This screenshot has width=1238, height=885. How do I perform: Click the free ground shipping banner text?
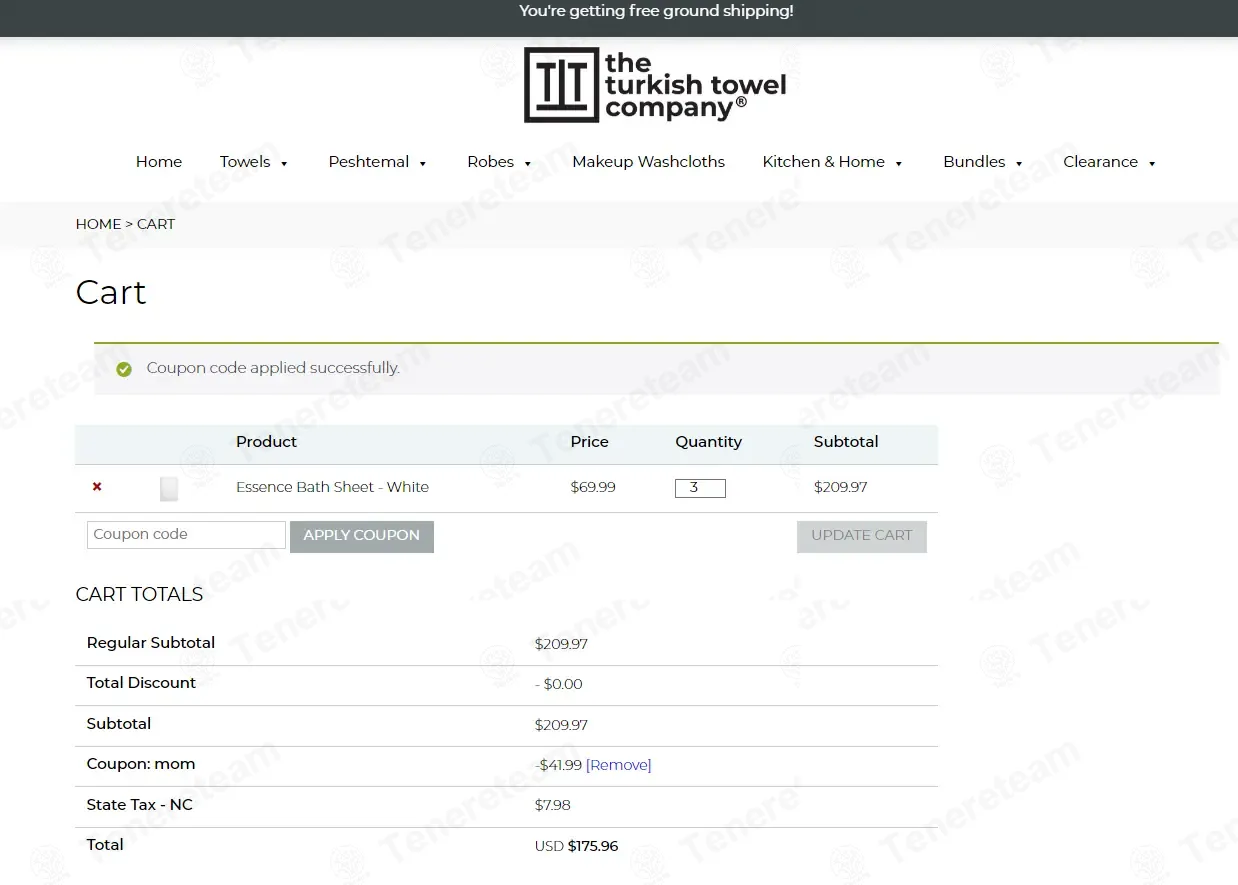(x=656, y=12)
